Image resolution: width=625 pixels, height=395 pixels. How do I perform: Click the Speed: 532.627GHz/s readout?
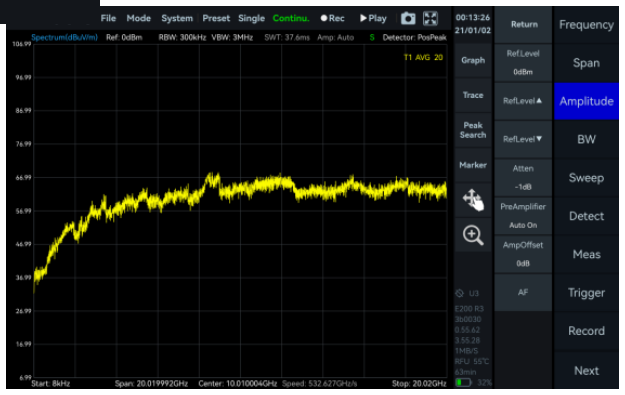coord(320,383)
